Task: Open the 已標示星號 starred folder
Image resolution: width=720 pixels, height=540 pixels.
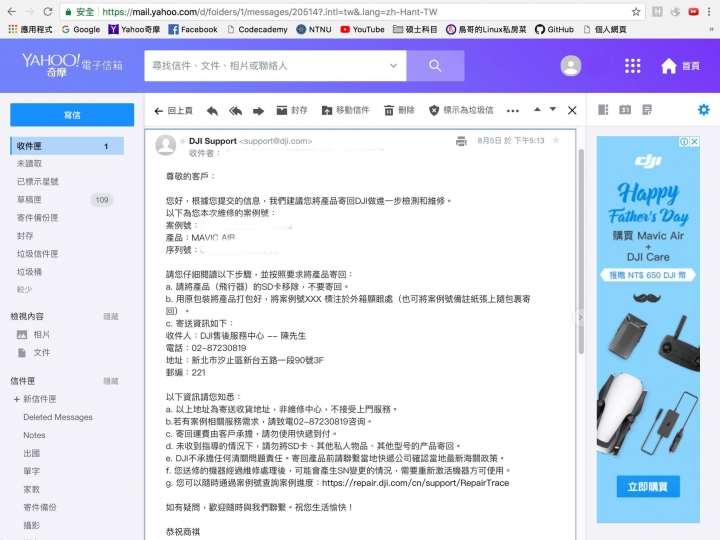Action: click(x=38, y=181)
